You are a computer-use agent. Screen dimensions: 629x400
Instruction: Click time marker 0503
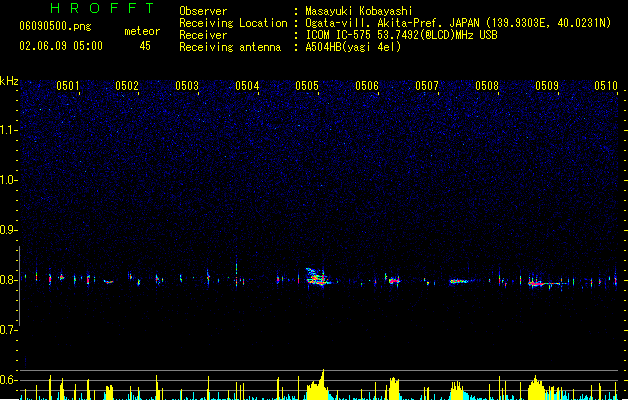187,86
